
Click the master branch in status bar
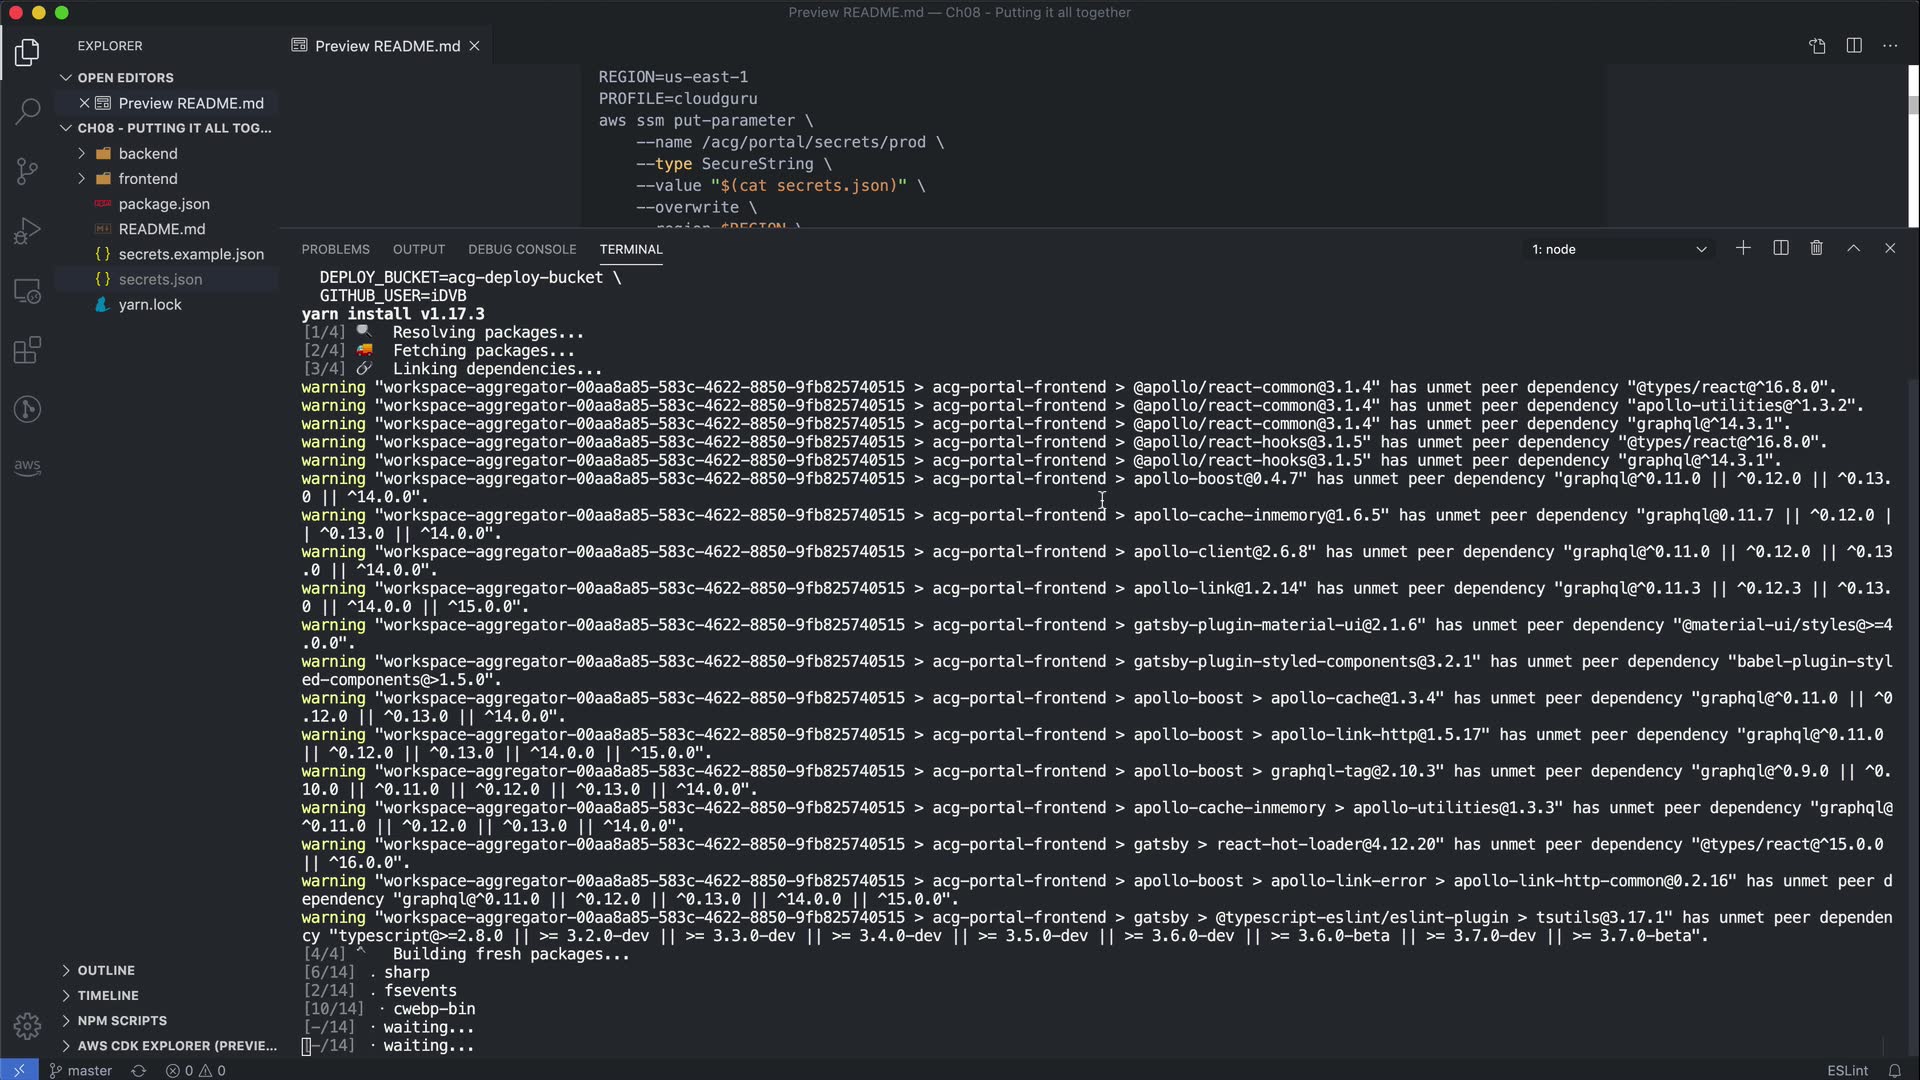click(82, 1070)
